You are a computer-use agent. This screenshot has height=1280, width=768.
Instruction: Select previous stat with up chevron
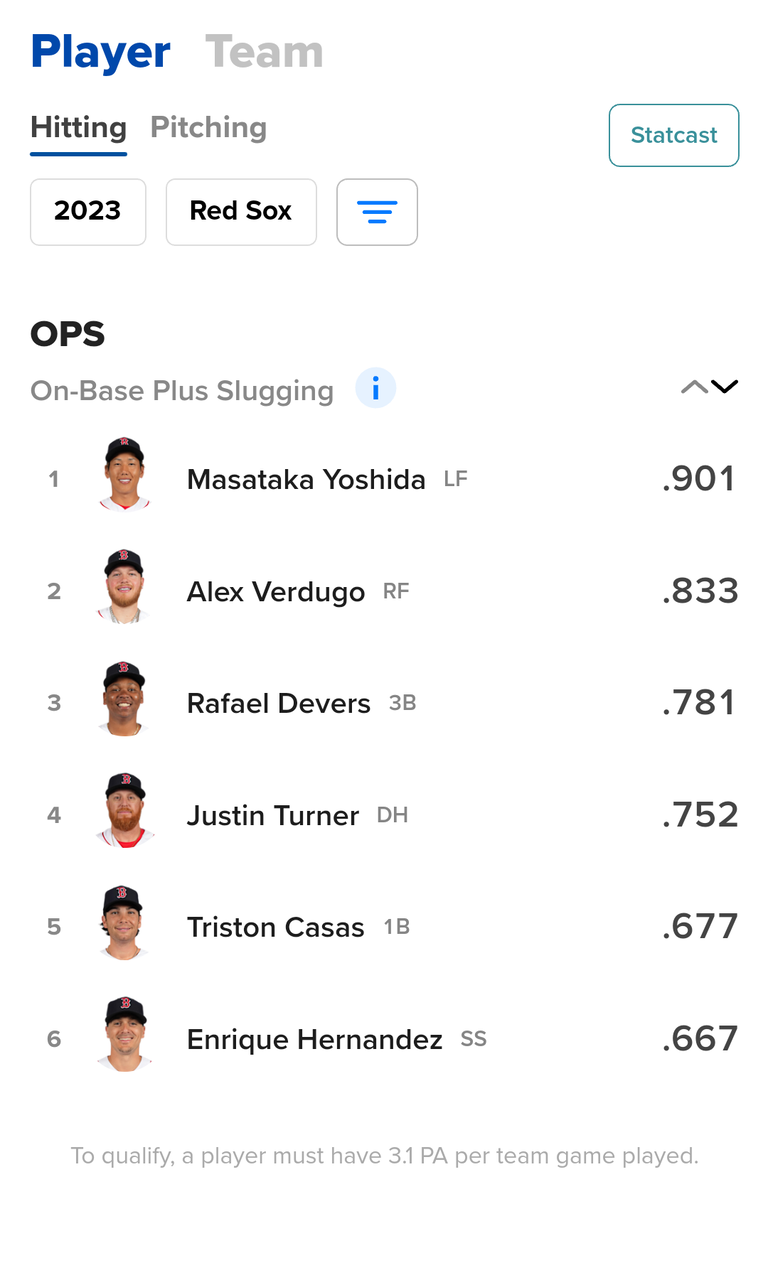693,387
